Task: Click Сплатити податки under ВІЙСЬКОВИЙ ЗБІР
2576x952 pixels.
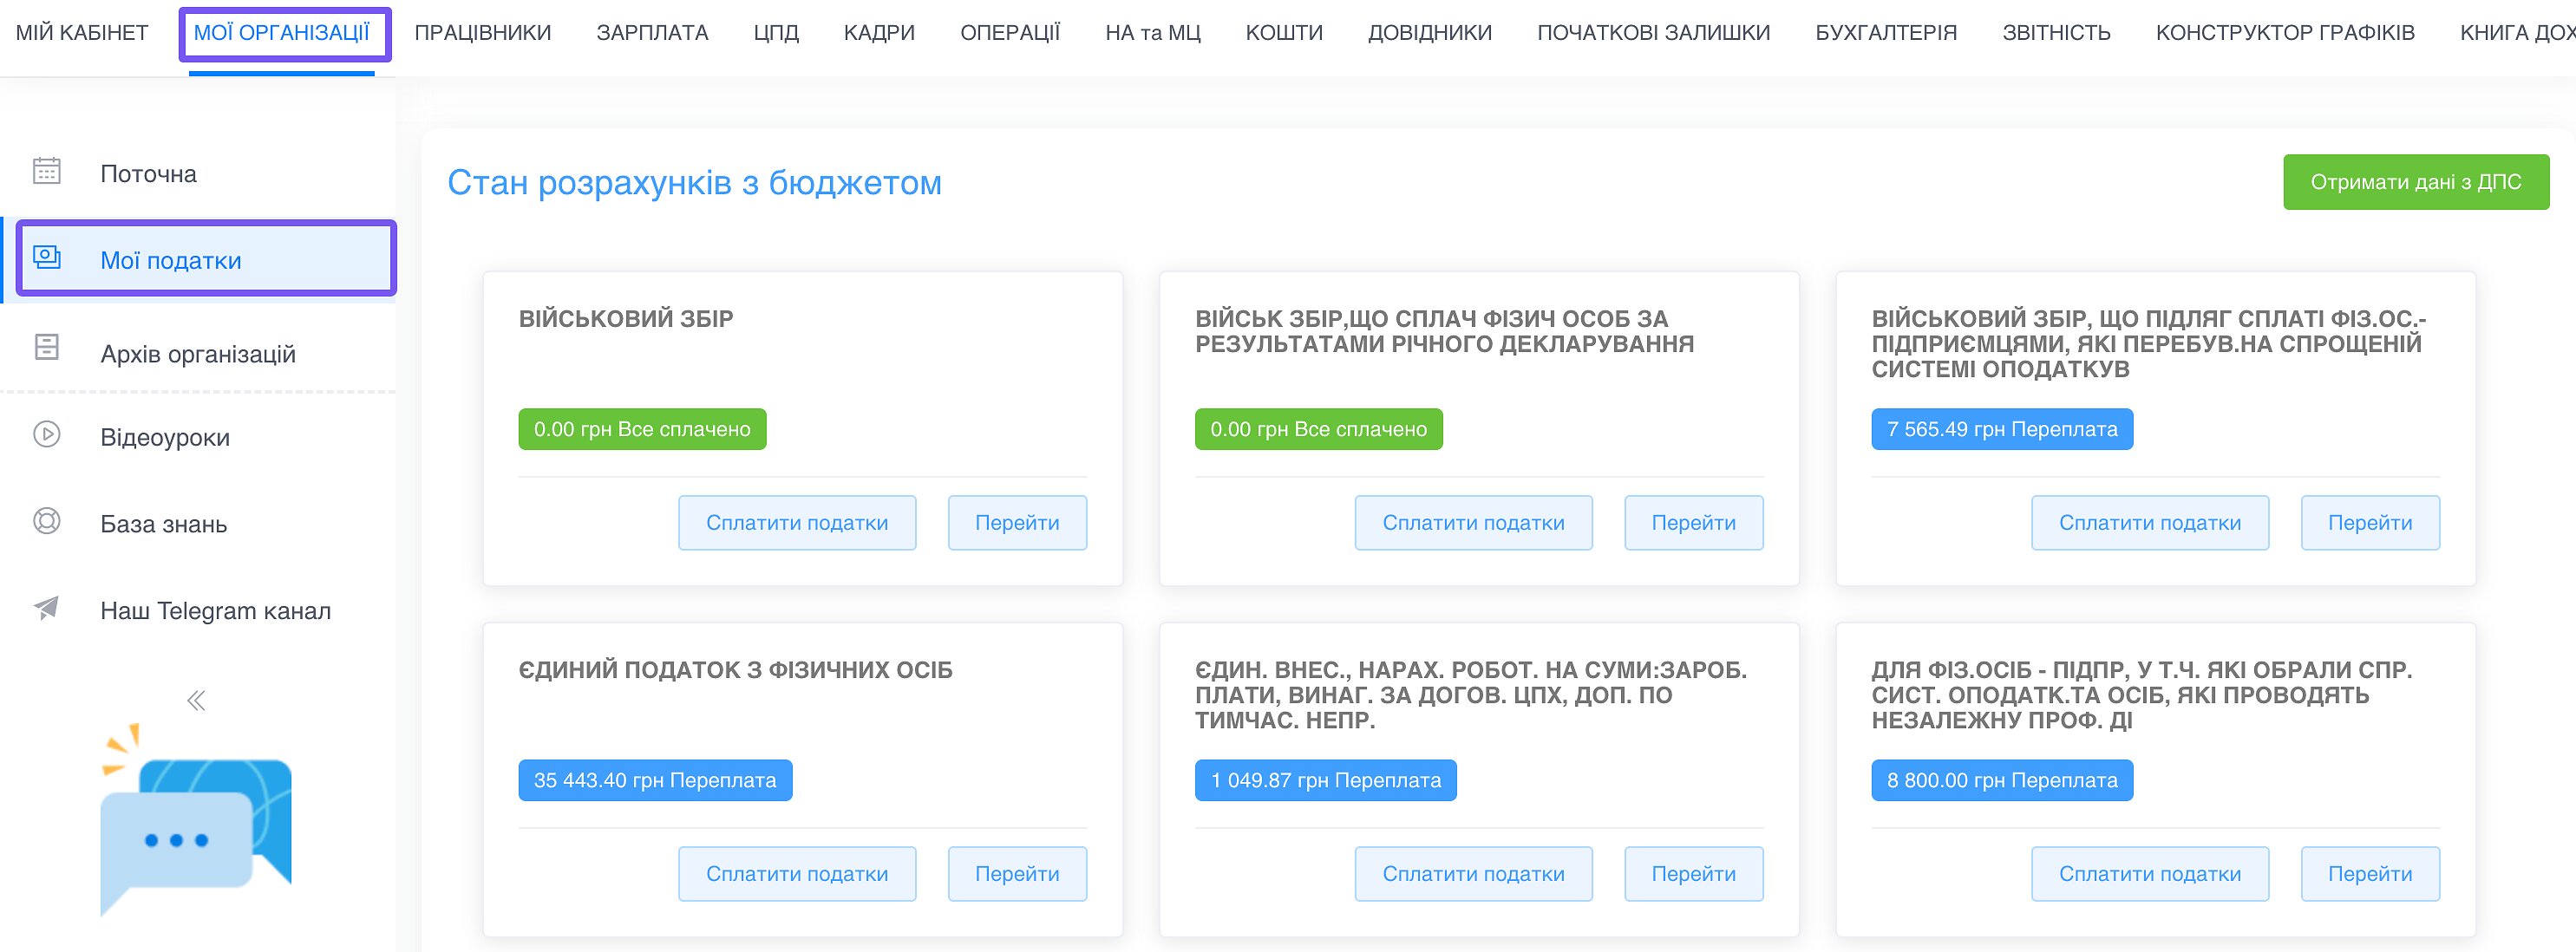Action: [797, 522]
